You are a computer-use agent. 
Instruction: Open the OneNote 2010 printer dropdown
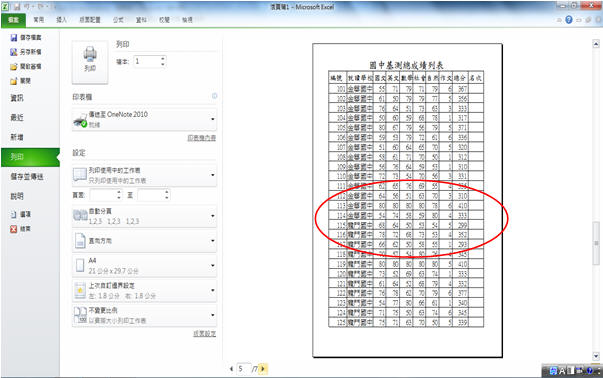[144, 119]
